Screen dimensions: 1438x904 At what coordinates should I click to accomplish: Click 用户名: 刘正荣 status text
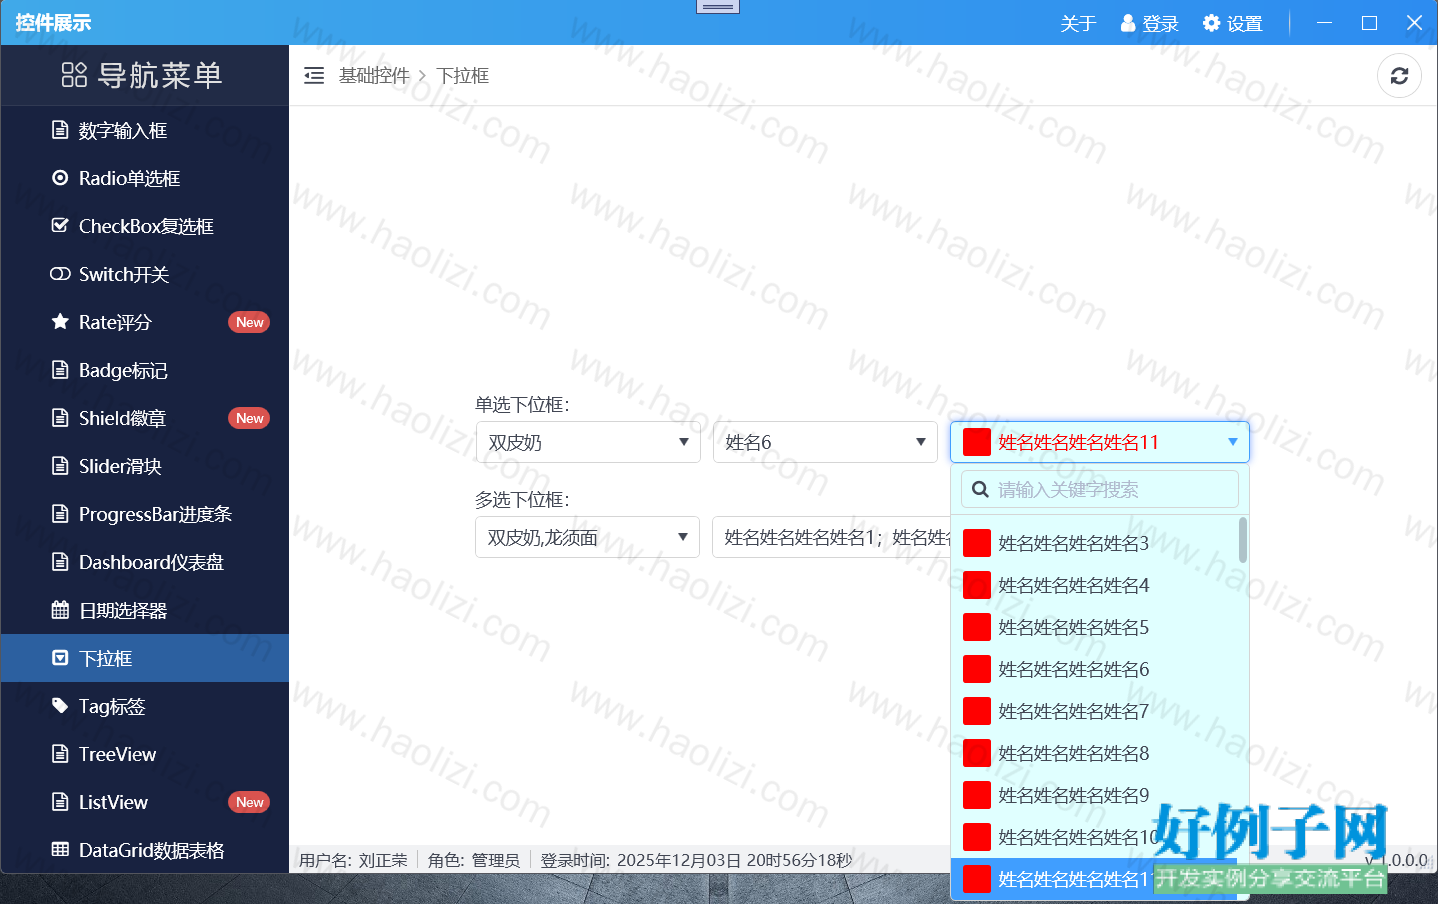[x=353, y=860]
